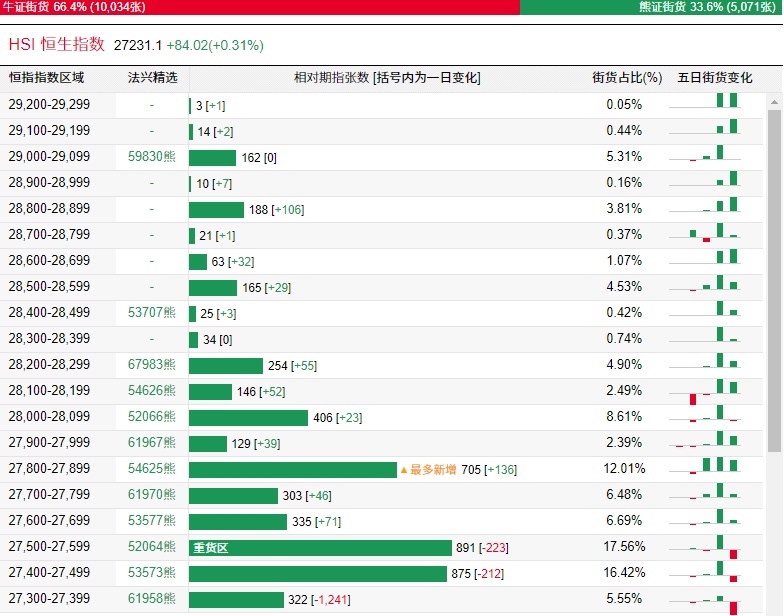Click the five-day chart for 29,200-29,299
Screen dimensions: 784x616
[x=705, y=100]
